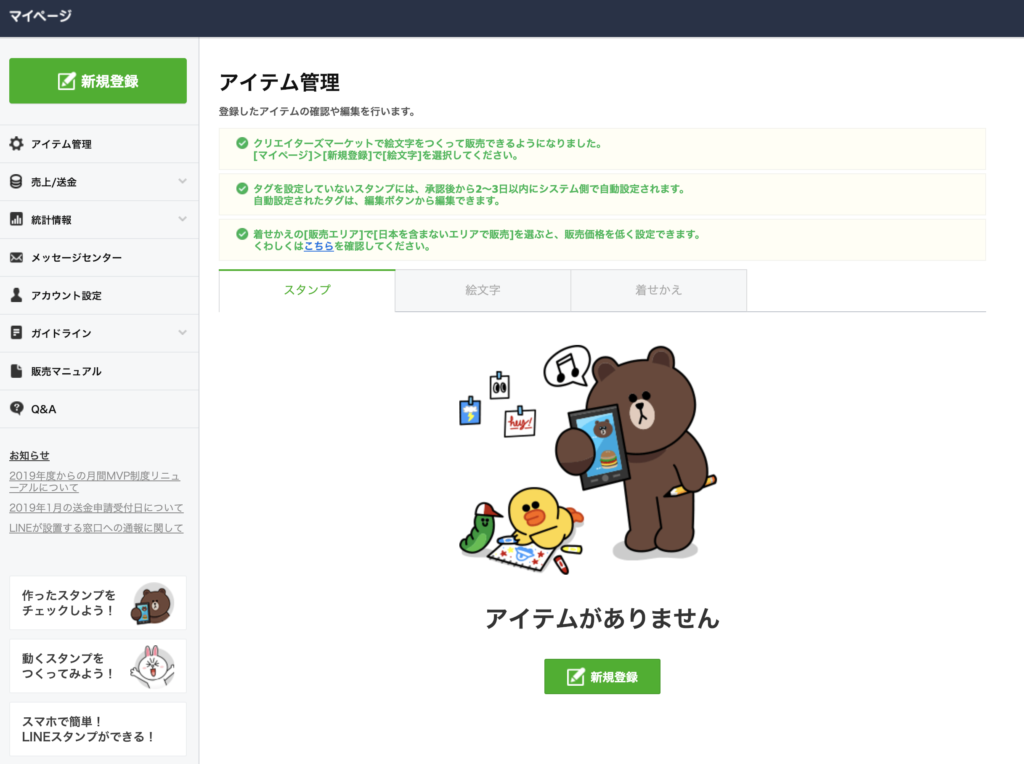This screenshot has height=764, width=1024.
Task: Open the お知らせ heading link
Action: (29, 455)
